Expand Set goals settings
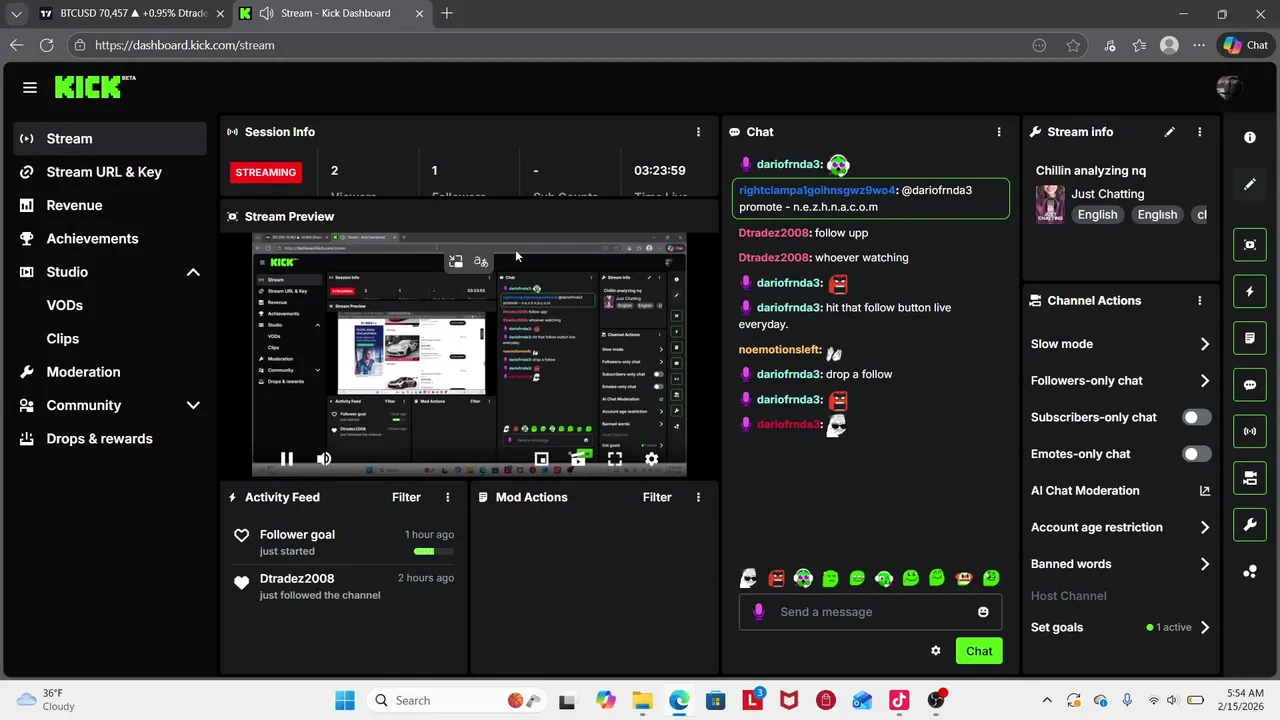1280x720 pixels. tap(1204, 627)
